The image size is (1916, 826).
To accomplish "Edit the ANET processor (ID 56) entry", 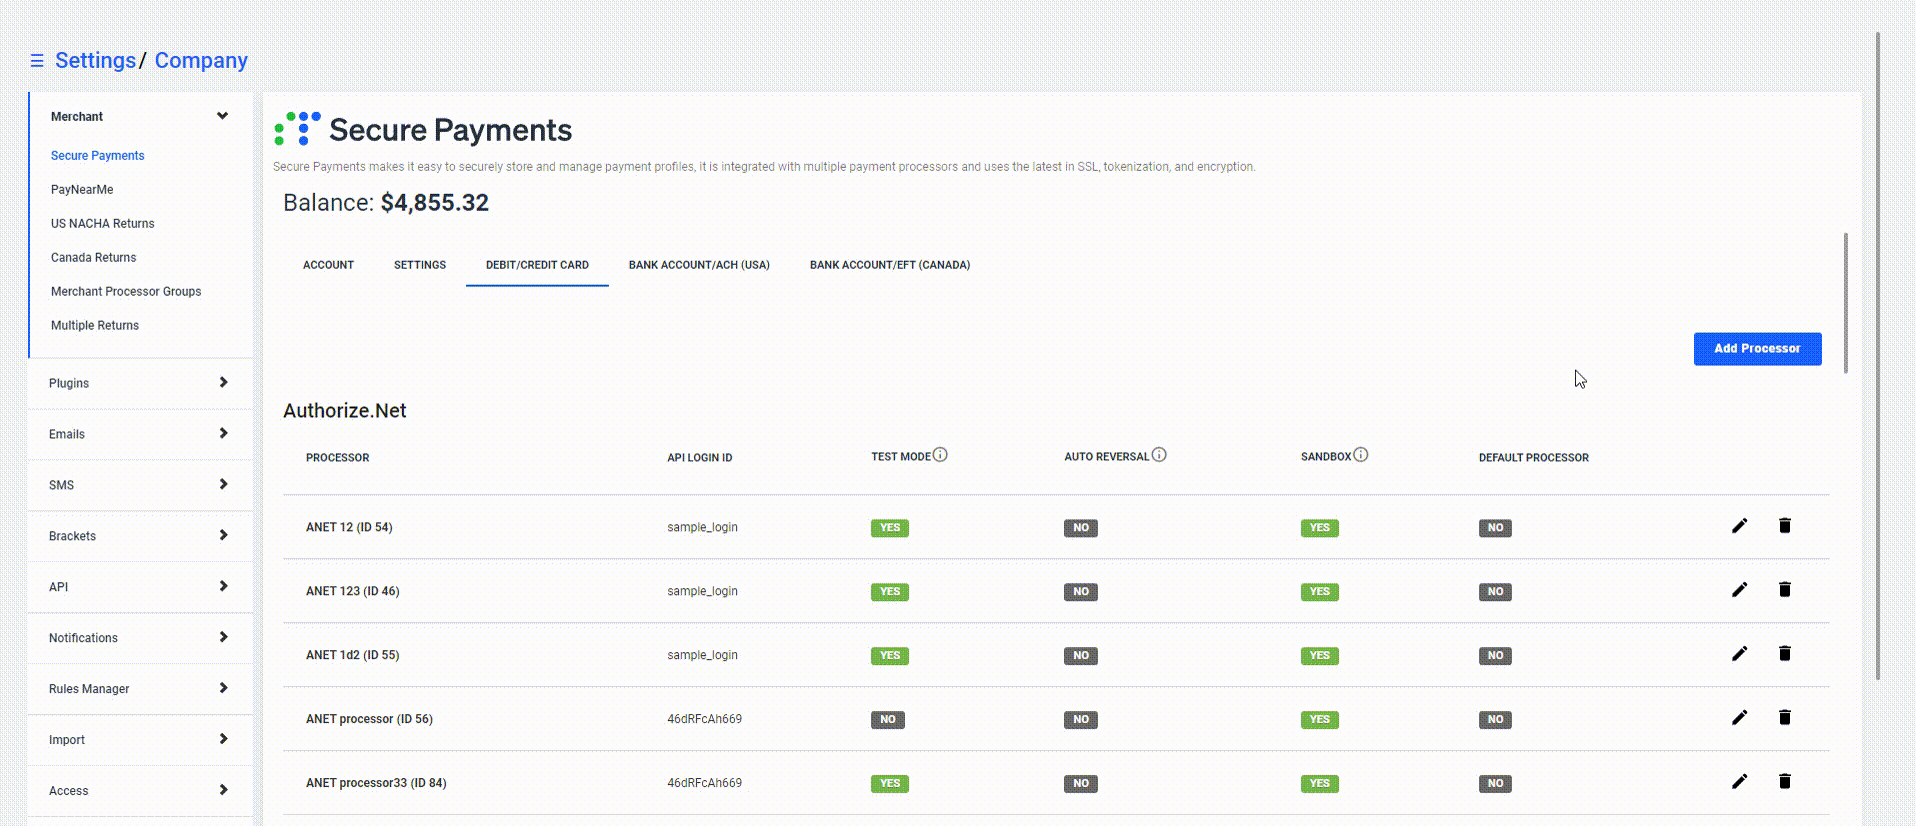I will point(1740,718).
